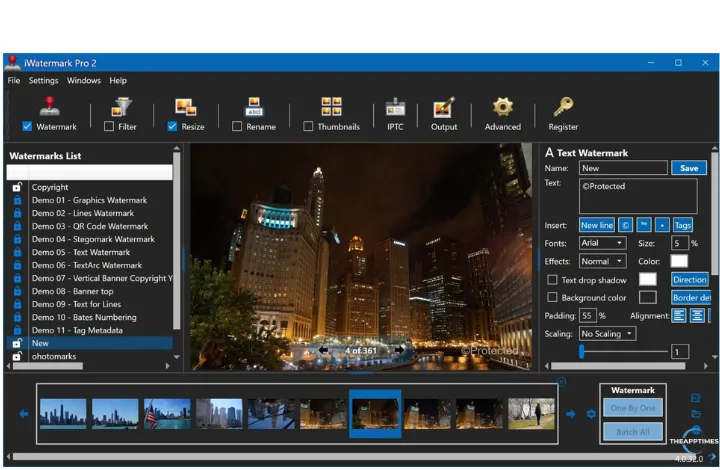Viewport: 720px width, 470px height.
Task: Toggle lock icon beside Copyright watermark
Action: [17, 187]
